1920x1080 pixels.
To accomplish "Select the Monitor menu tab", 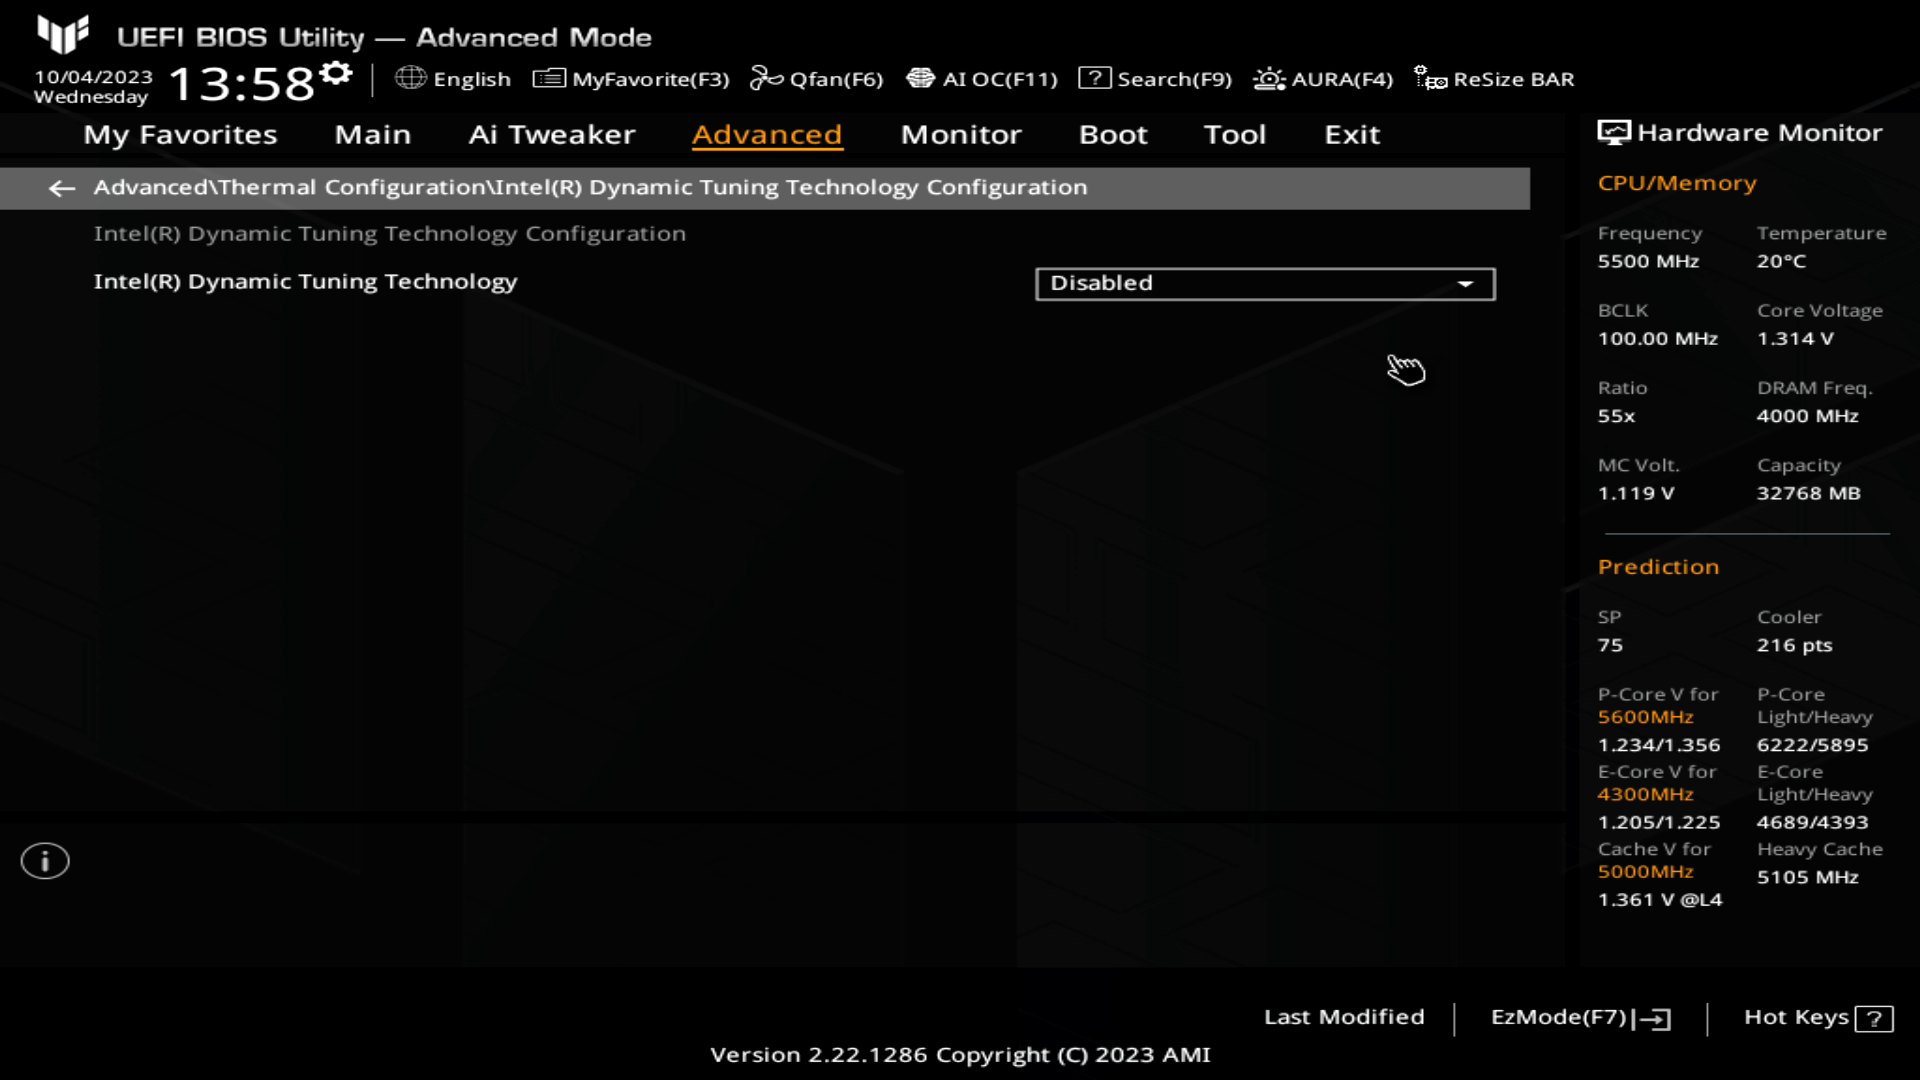I will coord(961,133).
